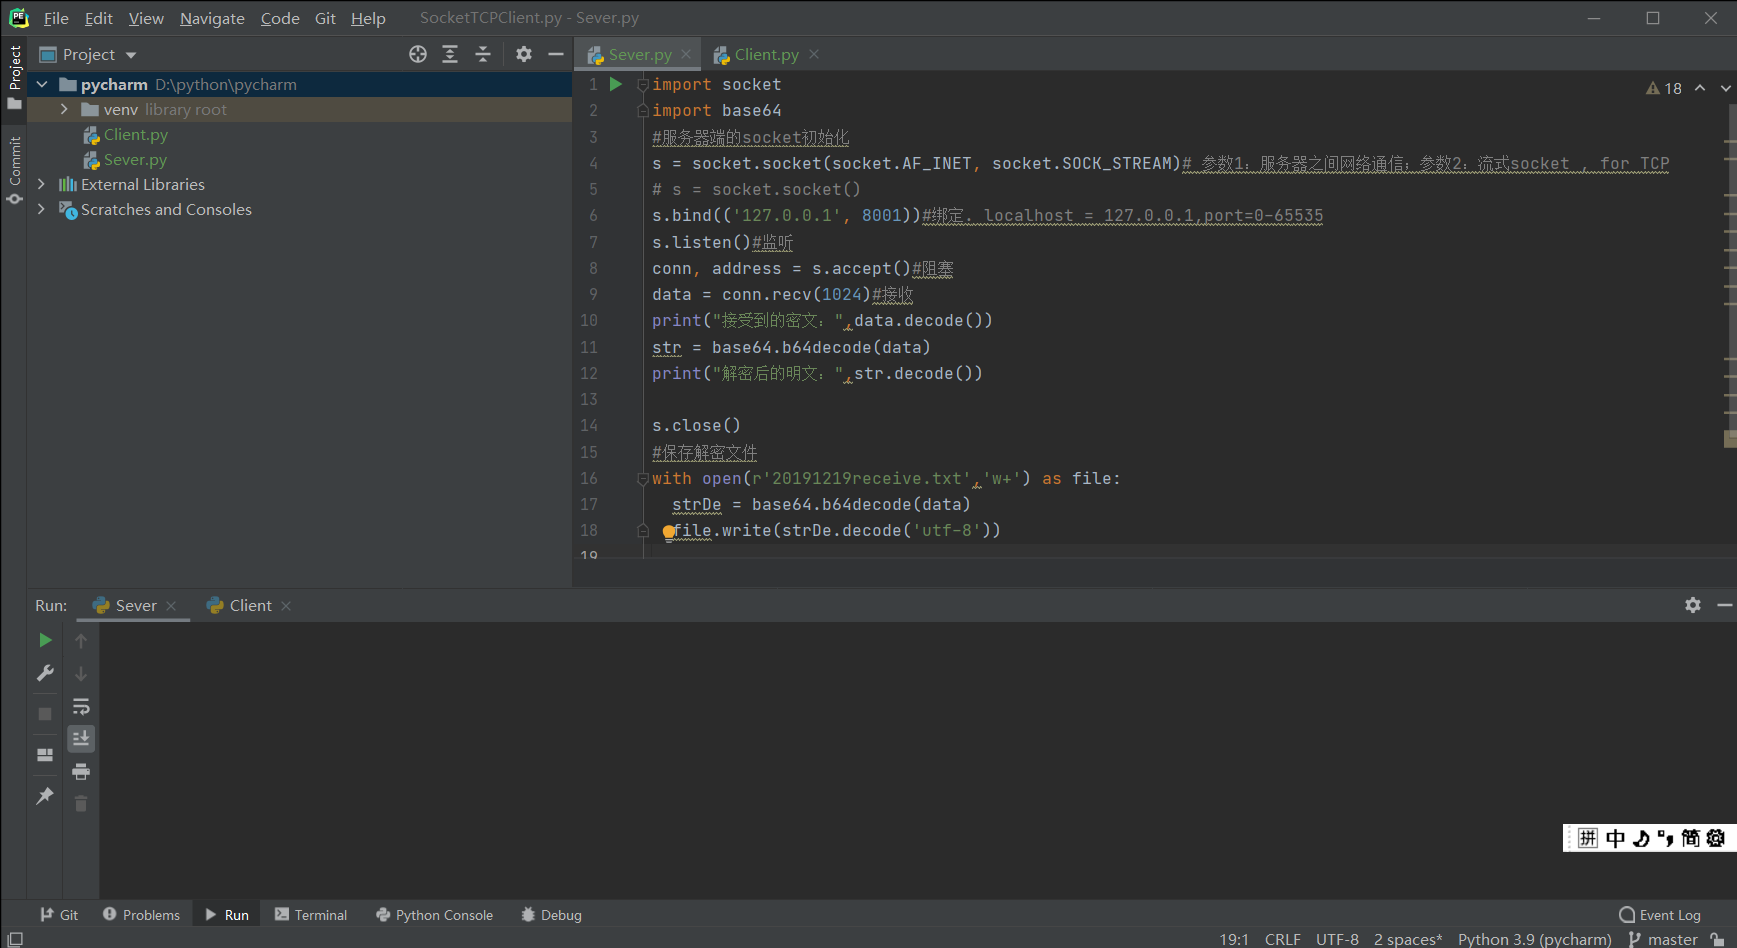Click the down stack trace arrow

(x=81, y=673)
